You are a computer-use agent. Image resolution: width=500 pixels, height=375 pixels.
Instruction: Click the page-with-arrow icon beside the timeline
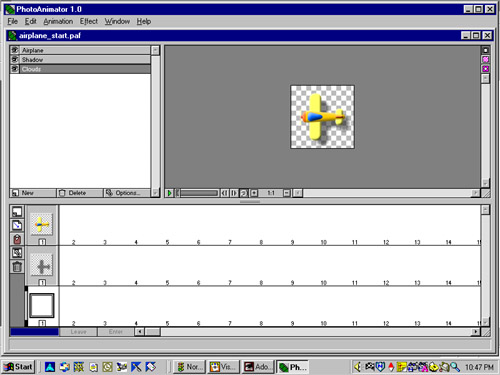coord(17,226)
